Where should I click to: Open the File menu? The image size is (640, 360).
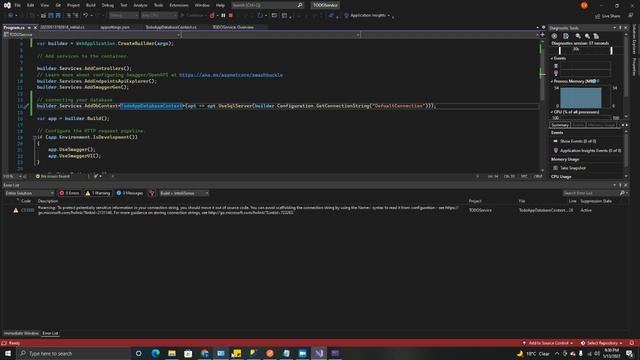[18, 5]
